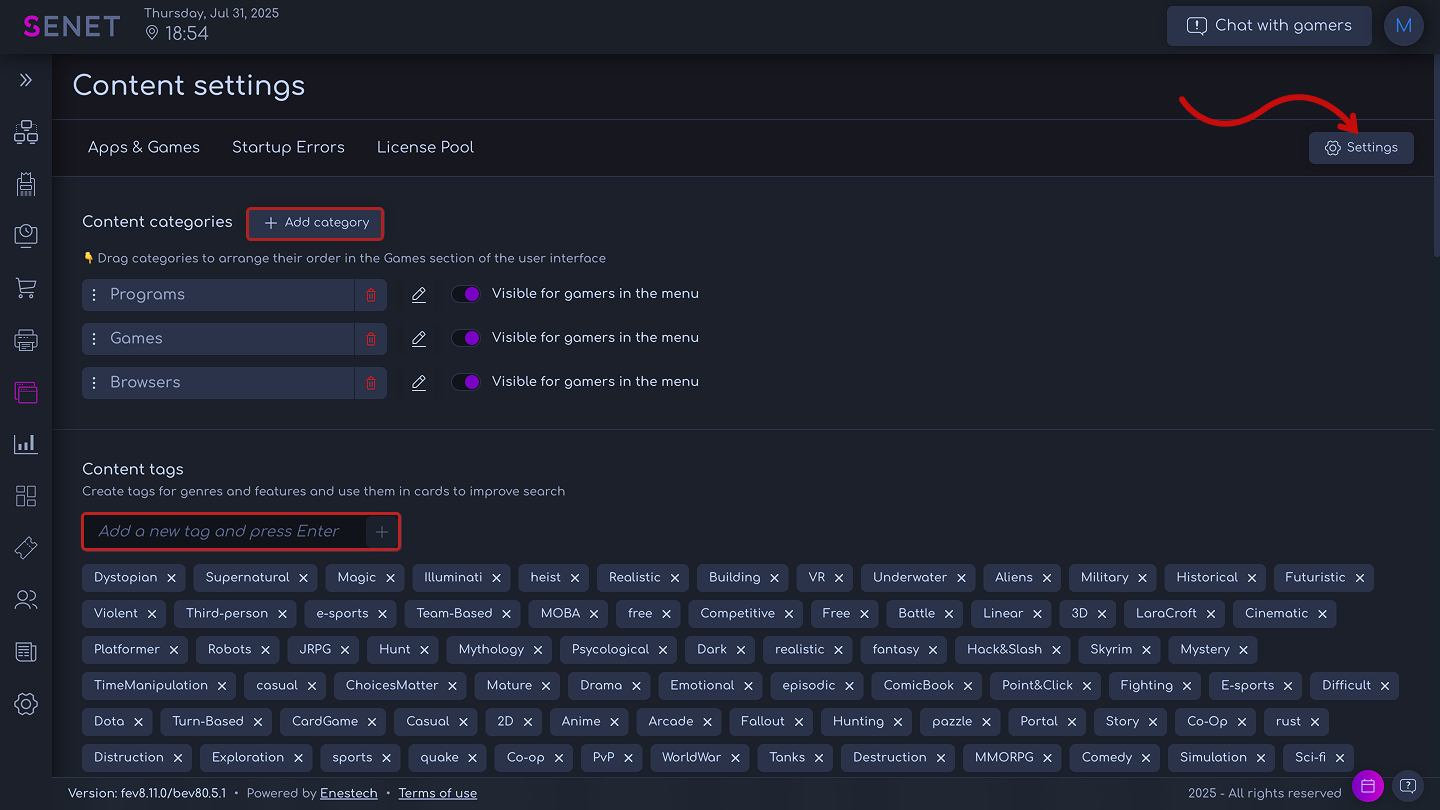Viewport: 1440px width, 810px height.
Task: Open the statistics bar chart sidebar icon
Action: [26, 444]
